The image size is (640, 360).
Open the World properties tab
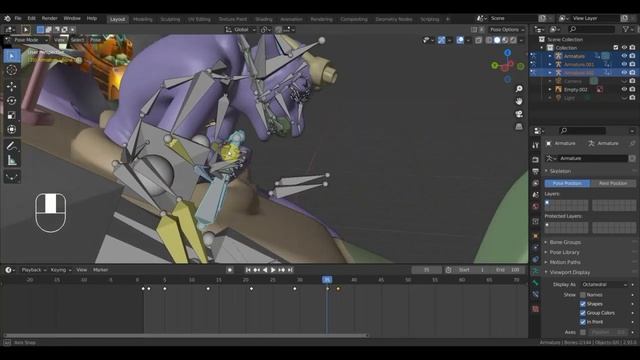pos(536,206)
